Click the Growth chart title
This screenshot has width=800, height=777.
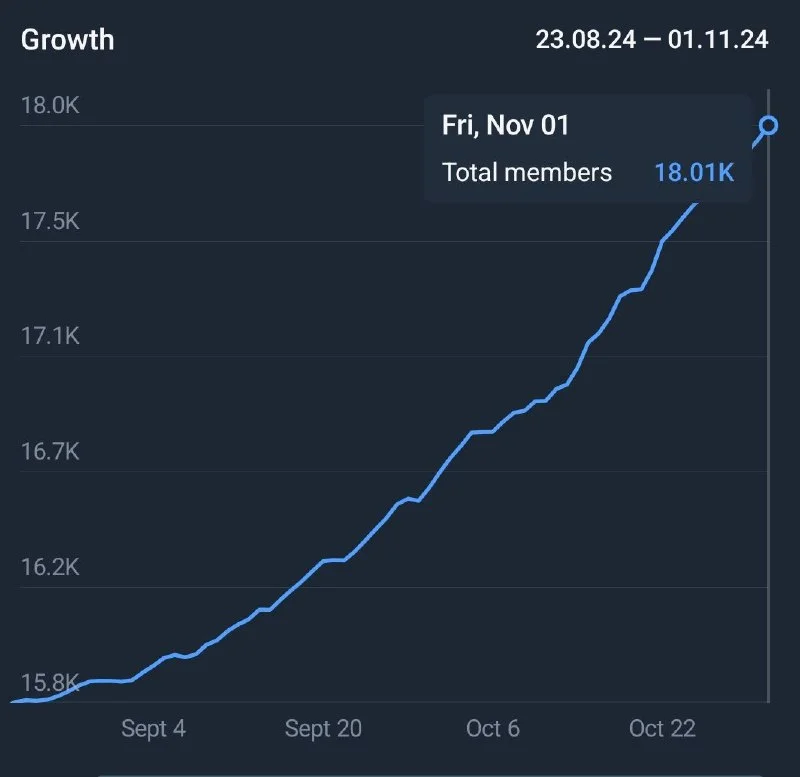pos(67,40)
